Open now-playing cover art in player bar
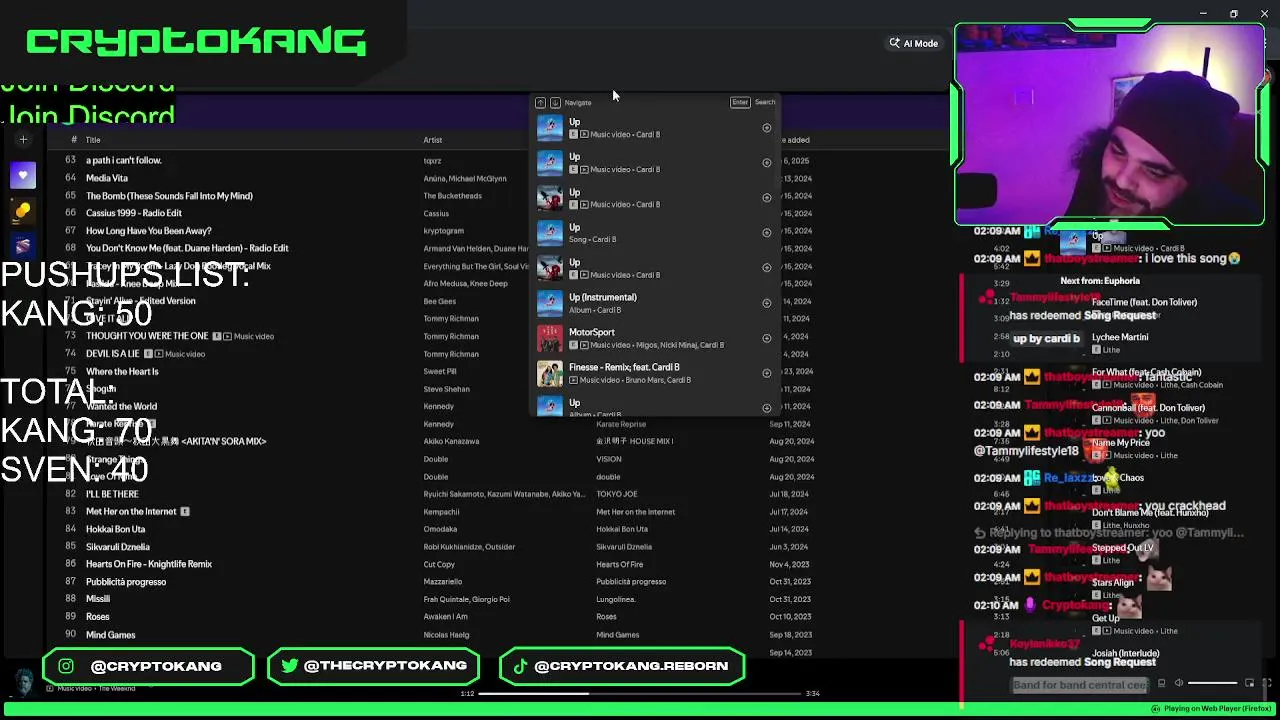The height and width of the screenshot is (720, 1280). (22, 682)
